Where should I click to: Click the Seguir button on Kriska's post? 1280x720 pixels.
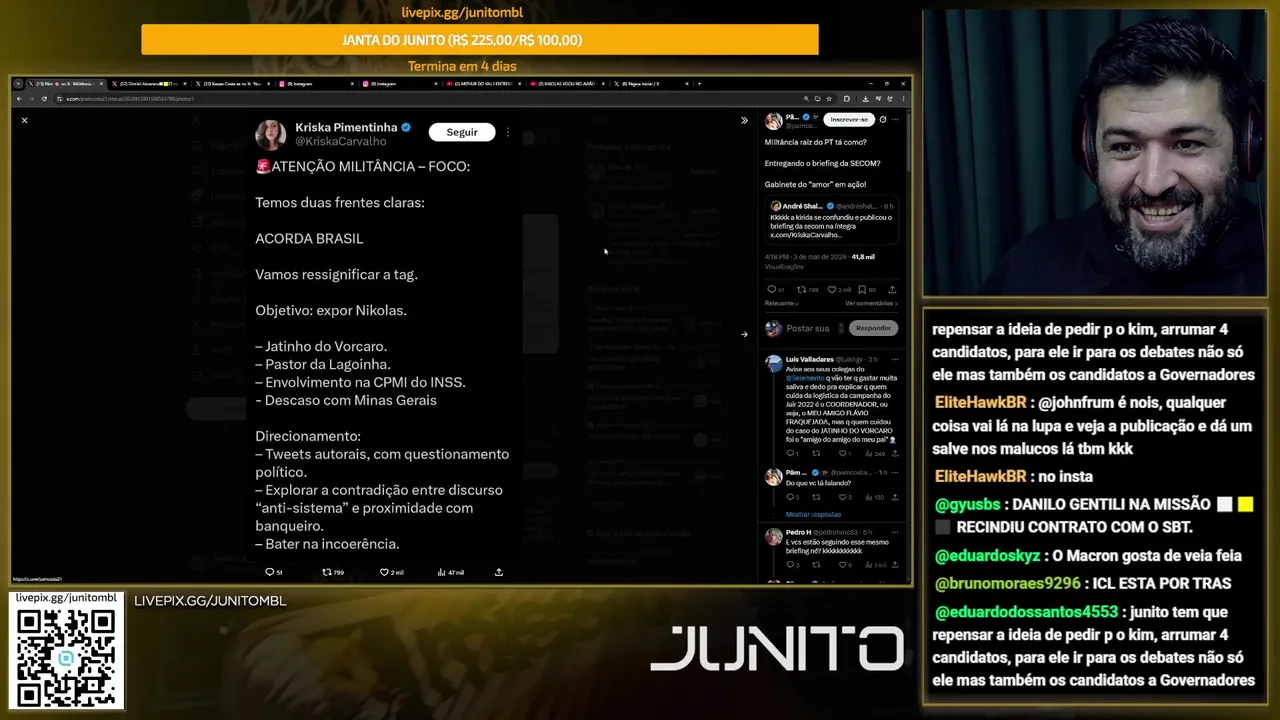462,132
